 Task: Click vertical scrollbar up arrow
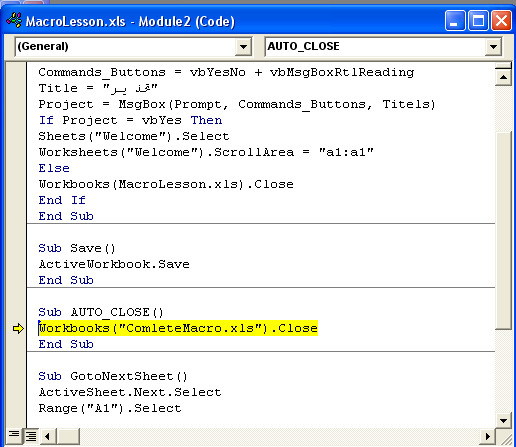click(503, 78)
